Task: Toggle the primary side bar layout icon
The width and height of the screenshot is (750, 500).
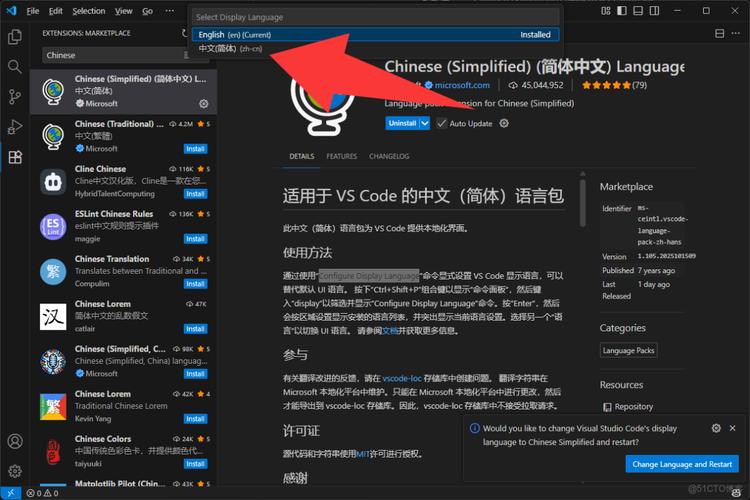Action: [622, 11]
